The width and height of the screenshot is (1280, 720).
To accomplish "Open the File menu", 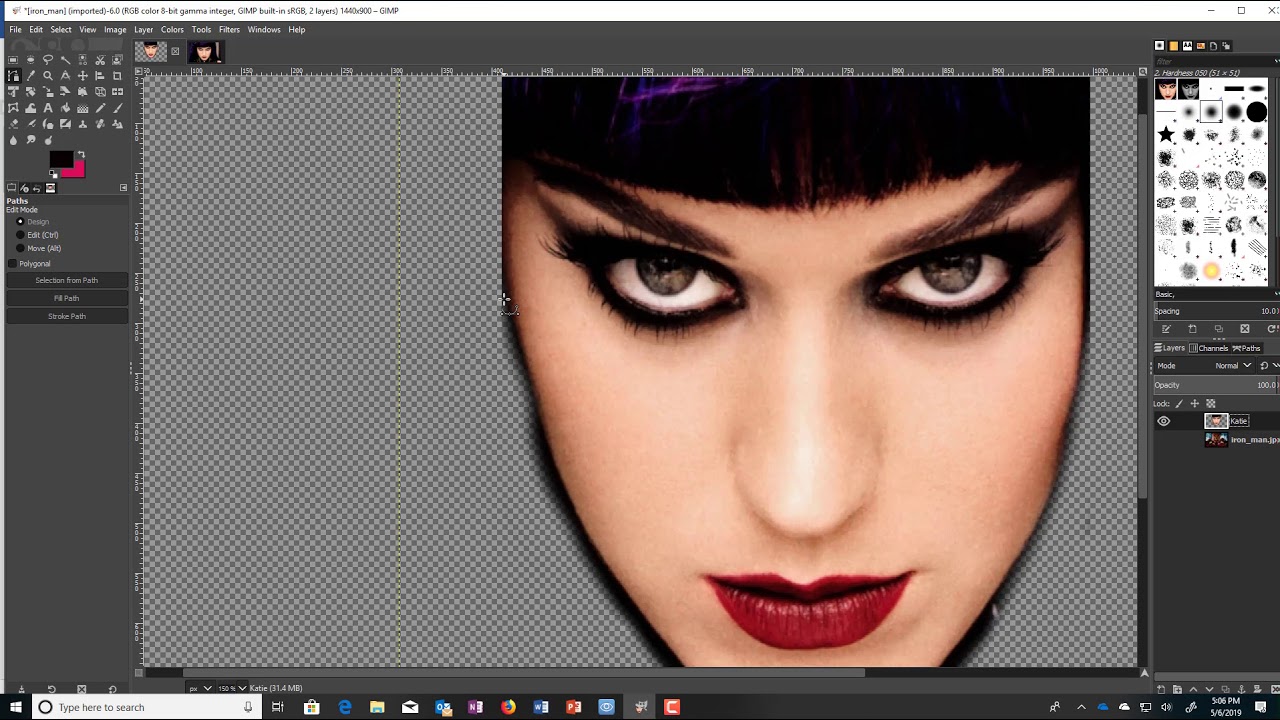I will (x=15, y=29).
